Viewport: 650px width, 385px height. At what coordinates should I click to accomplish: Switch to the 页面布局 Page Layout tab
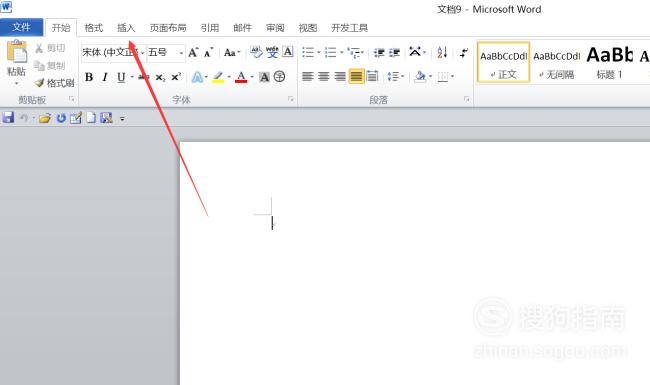(168, 28)
